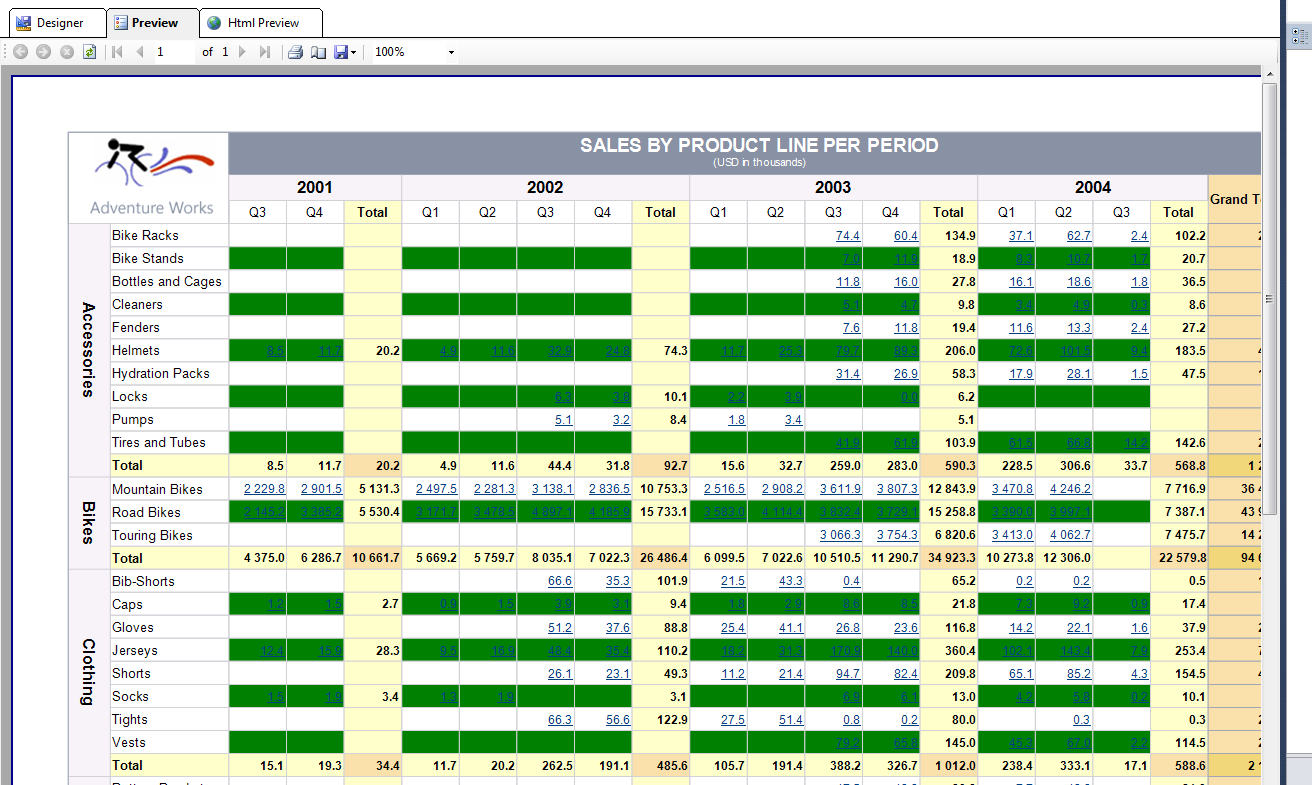Click the Road Bikes total '15 733.1'
Viewport: 1312px width, 785px height.
tap(664, 512)
